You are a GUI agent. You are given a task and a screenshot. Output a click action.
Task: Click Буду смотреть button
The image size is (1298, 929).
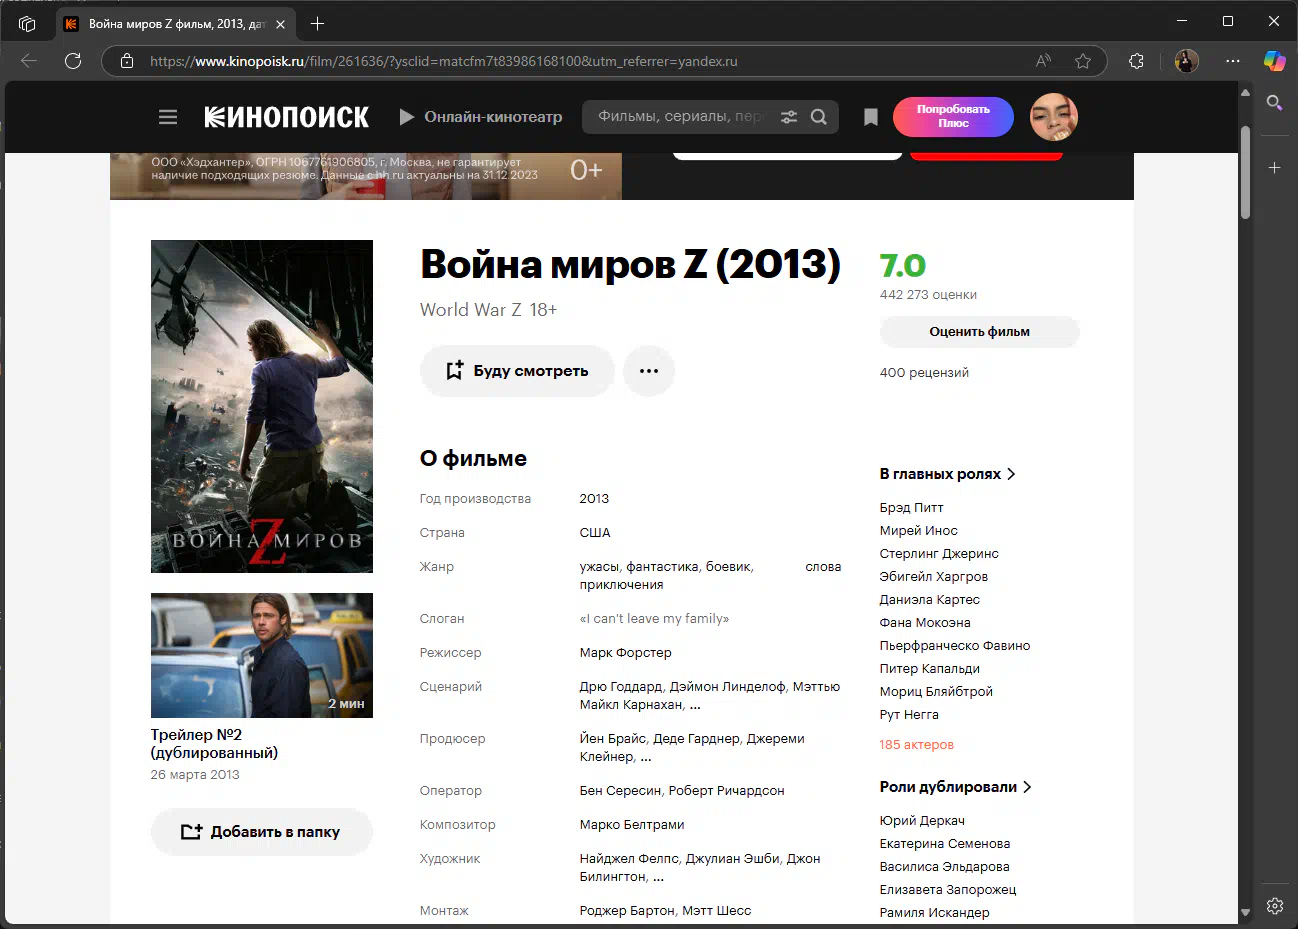coord(517,371)
